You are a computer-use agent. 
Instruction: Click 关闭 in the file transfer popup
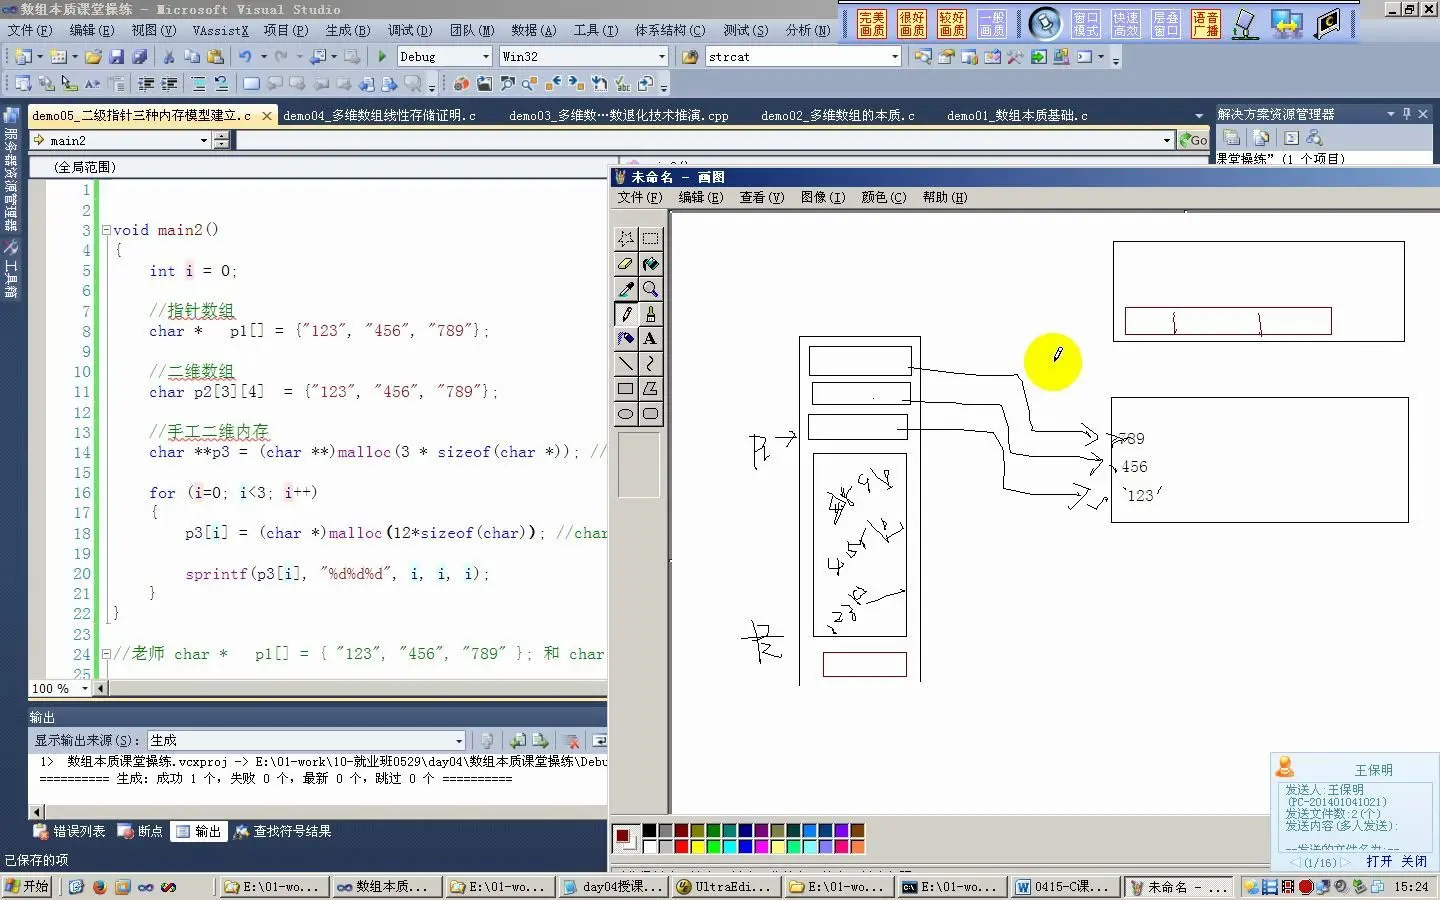pos(1414,861)
